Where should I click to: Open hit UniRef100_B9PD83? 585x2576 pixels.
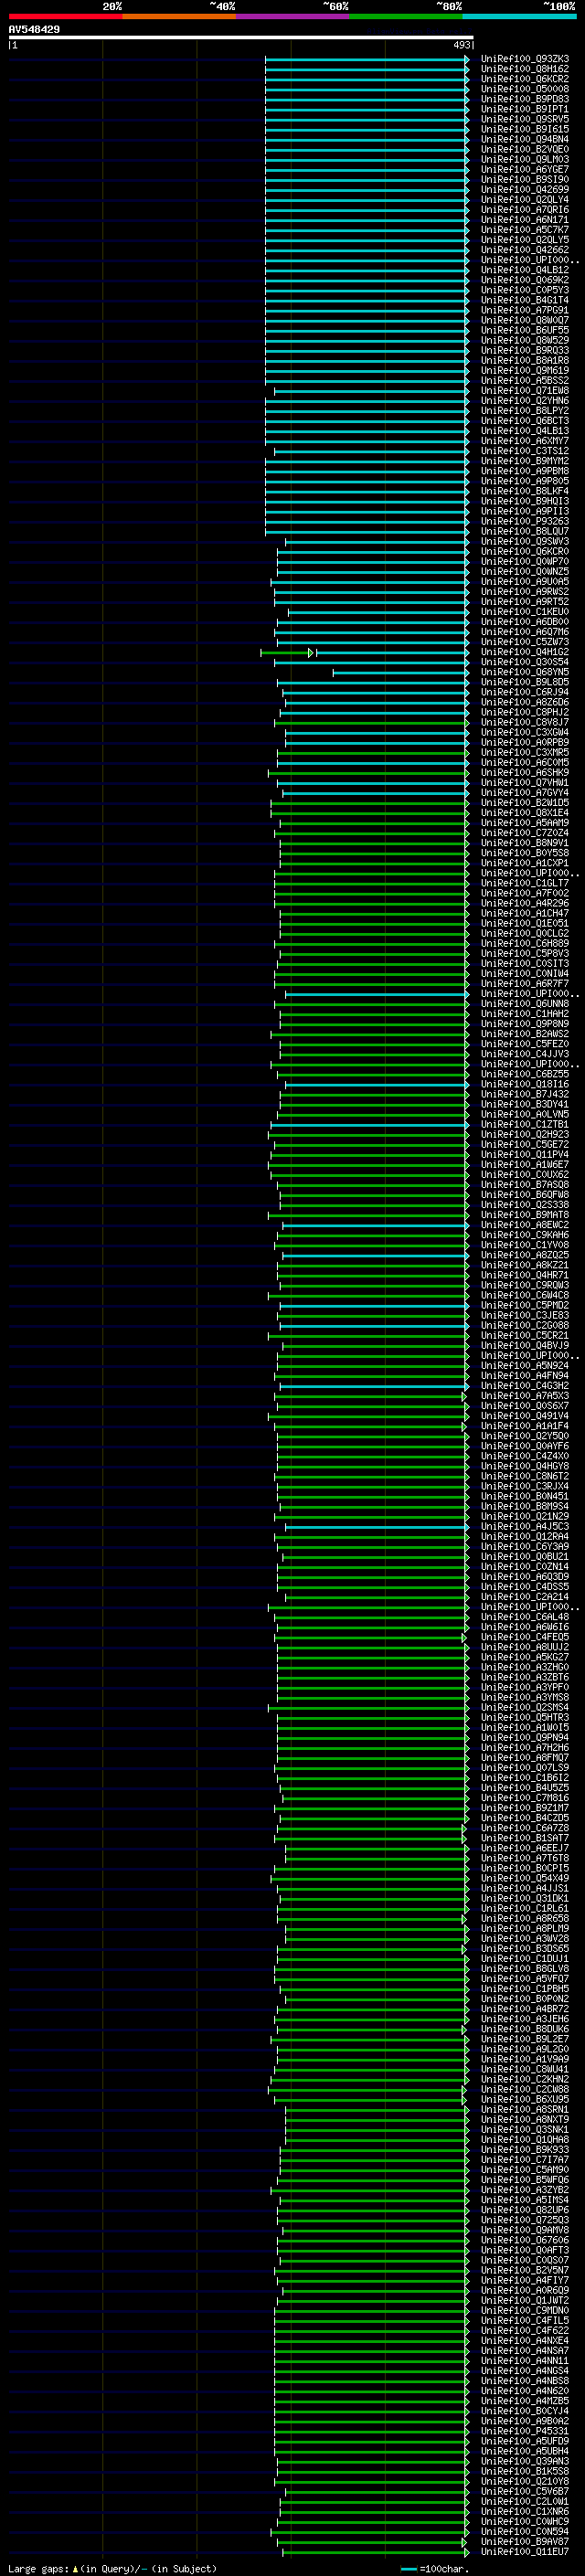pyautogui.click(x=525, y=99)
